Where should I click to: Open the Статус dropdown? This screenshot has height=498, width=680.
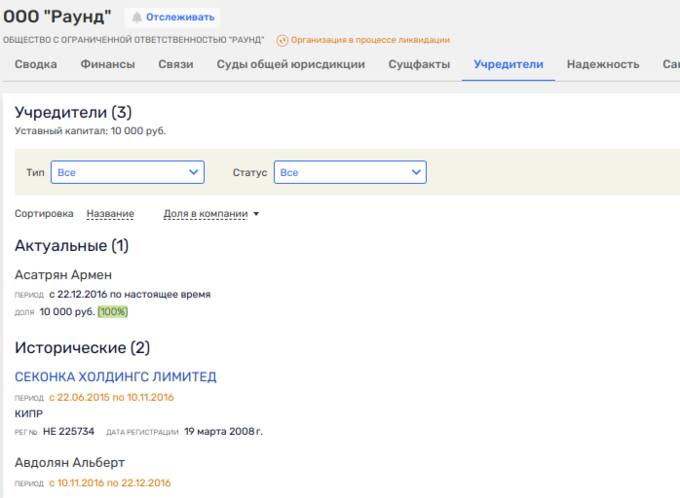pos(350,172)
